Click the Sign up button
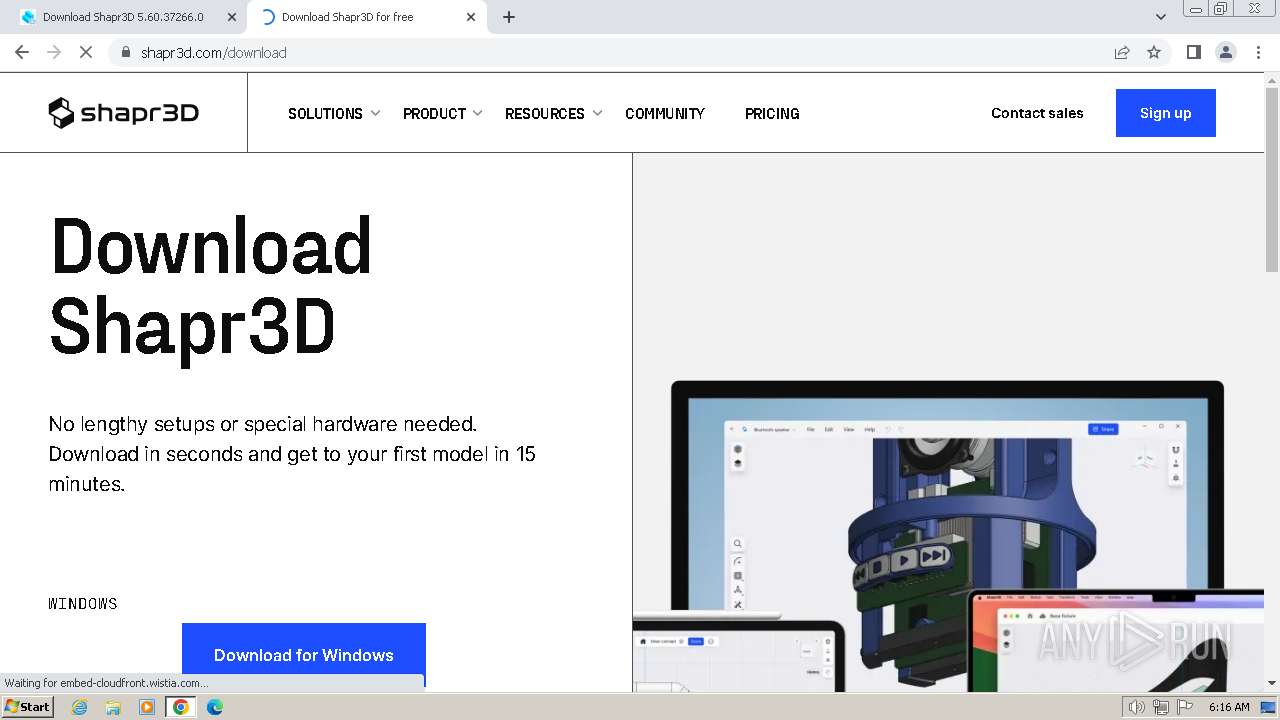 [x=1166, y=113]
